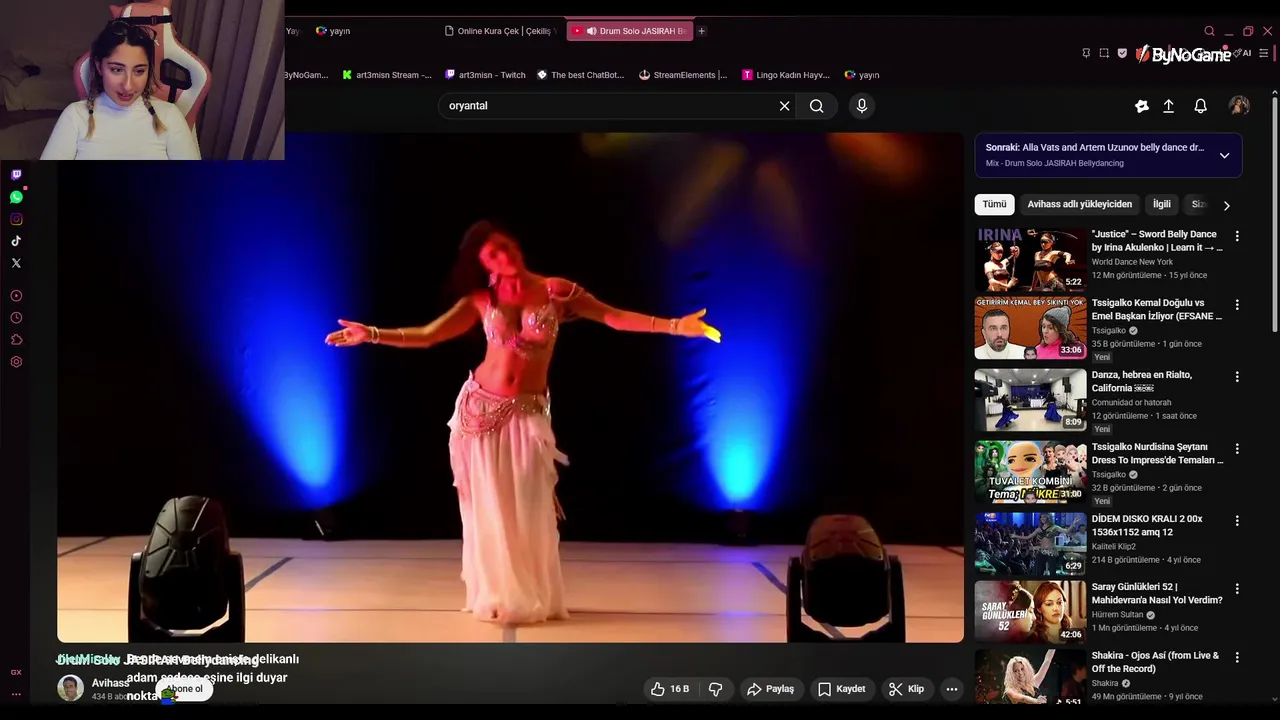Open options for DİDEM DISKO KRALI video
Screen dimensions: 1280x720
click(x=1237, y=521)
